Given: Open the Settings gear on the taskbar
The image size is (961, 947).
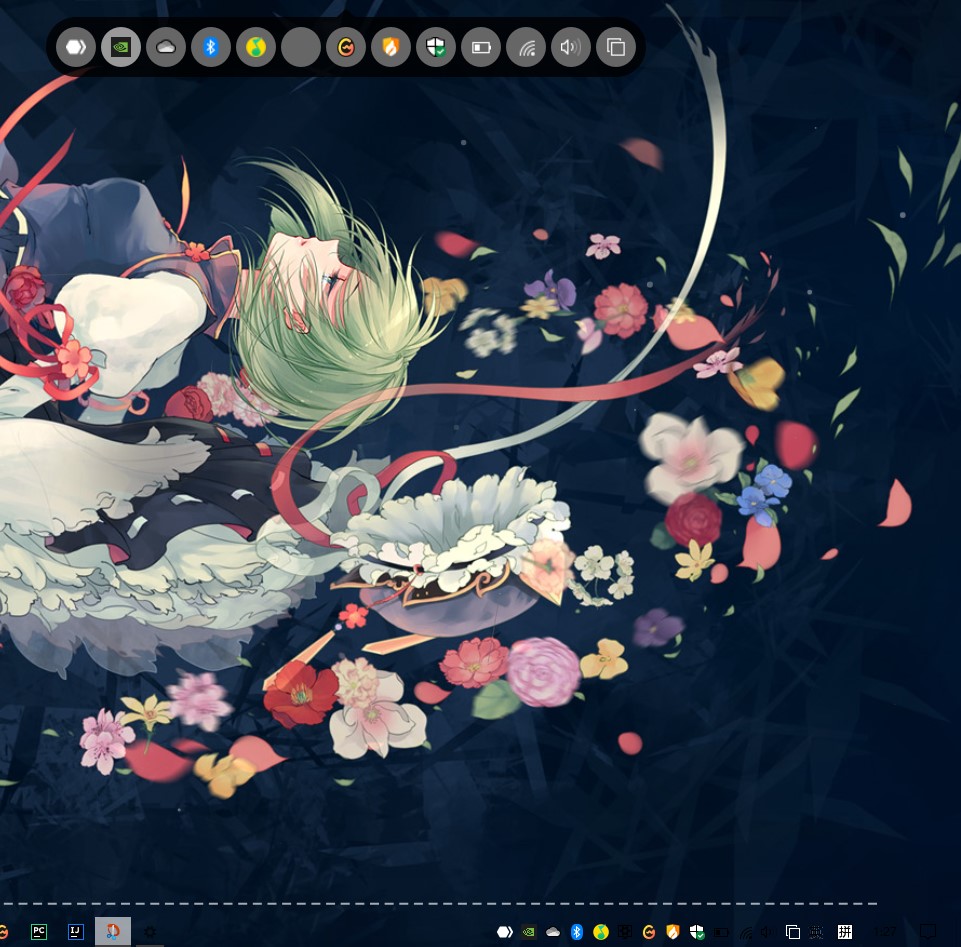Looking at the screenshot, I should (x=150, y=932).
